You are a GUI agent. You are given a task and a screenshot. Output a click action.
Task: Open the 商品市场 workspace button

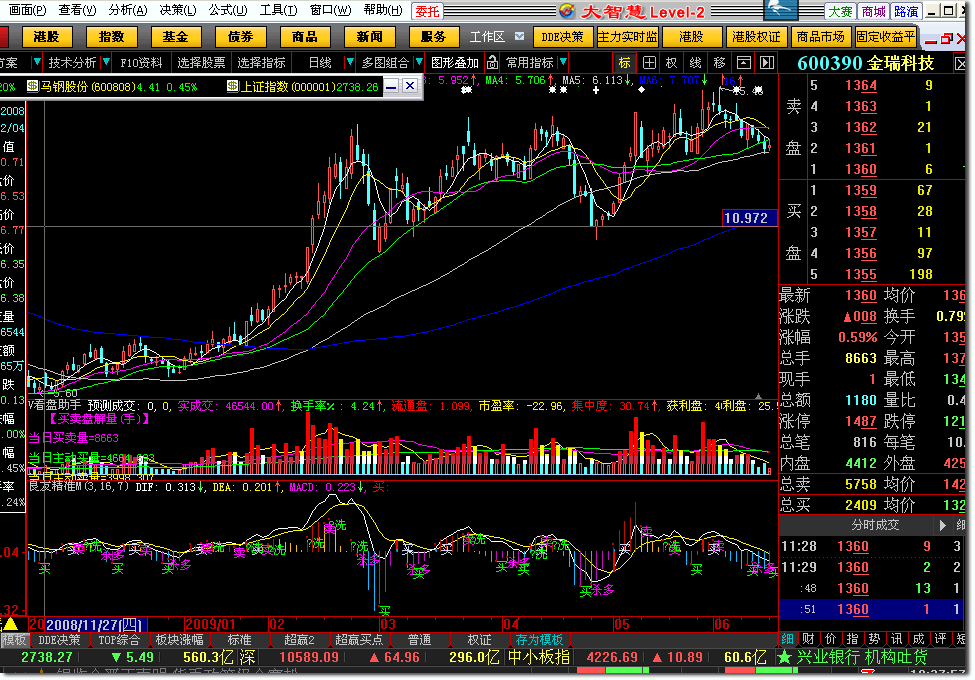[821, 37]
